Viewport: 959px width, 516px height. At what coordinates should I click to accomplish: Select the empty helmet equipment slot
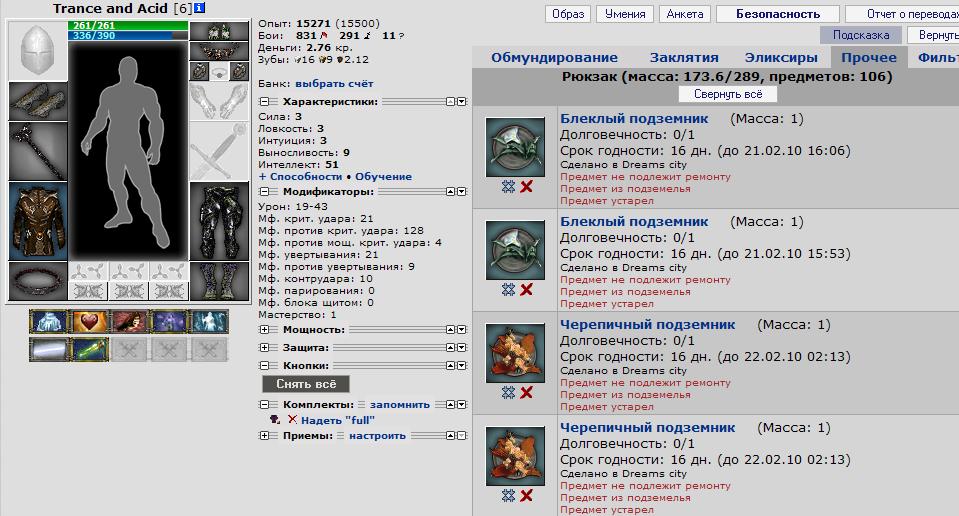pos(38,51)
